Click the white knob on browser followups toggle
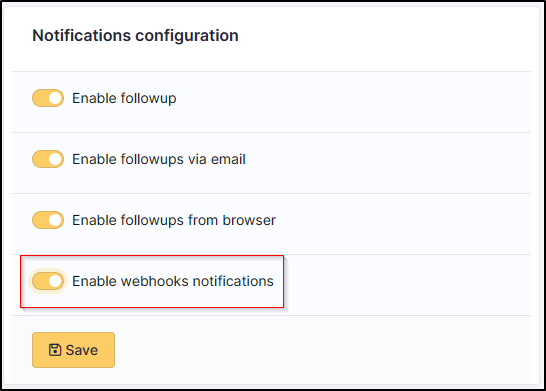 (55, 220)
